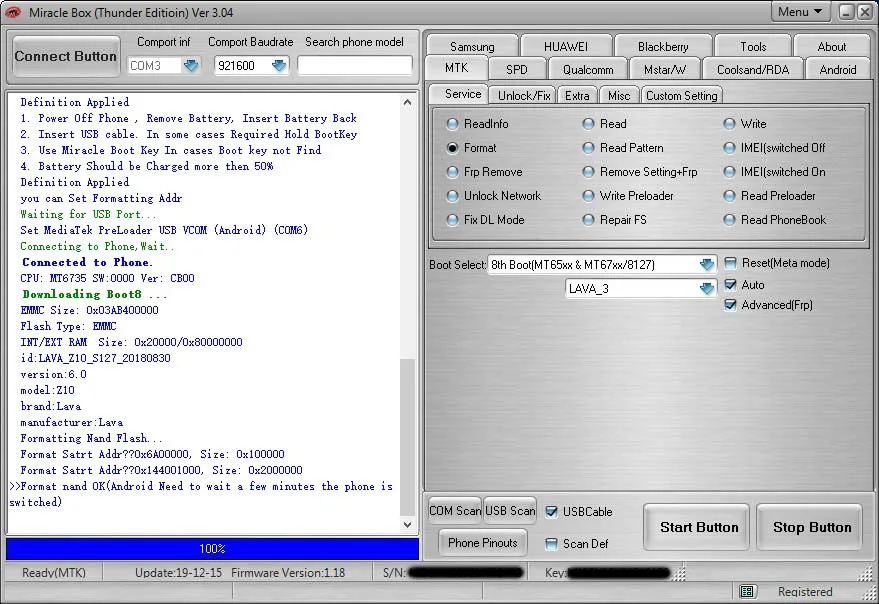This screenshot has width=879, height=604.
Task: Choose the Write Preloader option
Action: tap(589, 196)
